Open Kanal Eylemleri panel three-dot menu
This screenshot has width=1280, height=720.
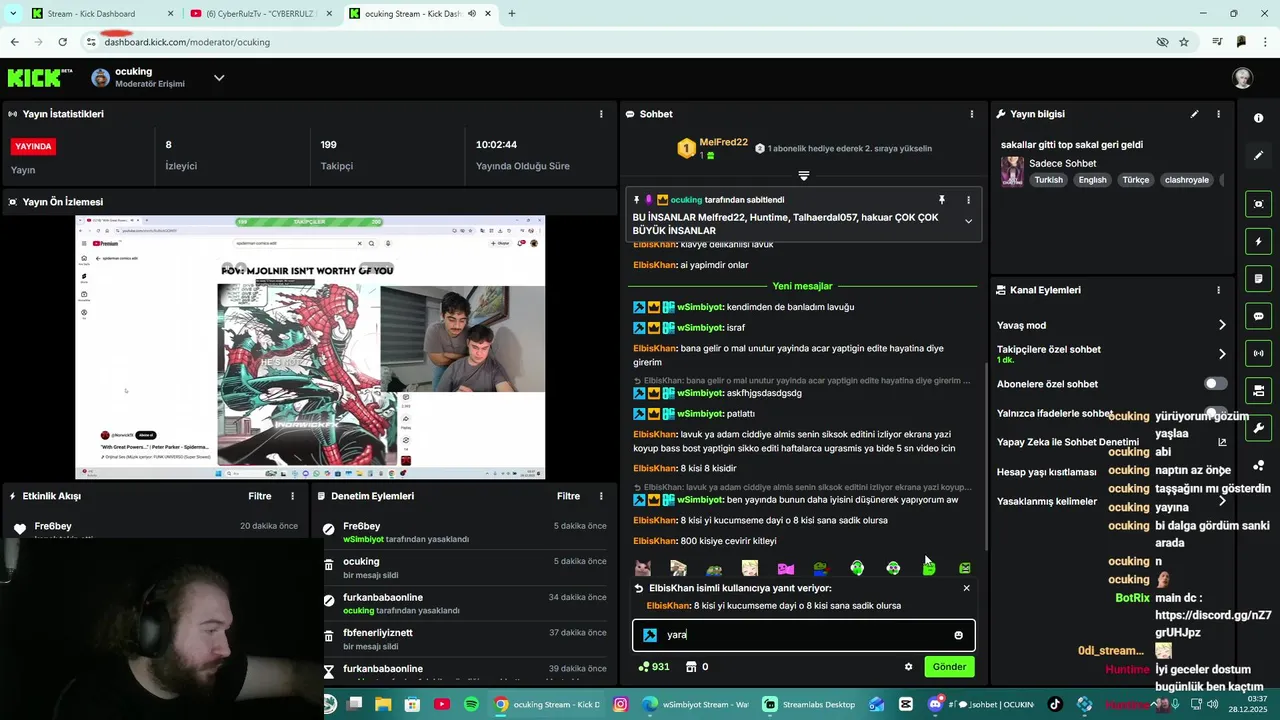1218,290
